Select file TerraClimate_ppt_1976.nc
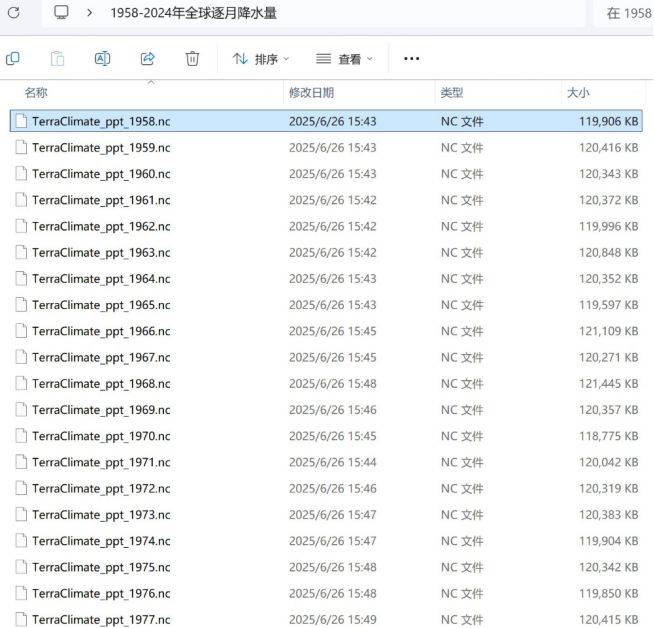This screenshot has height=628, width=654. click(326, 593)
